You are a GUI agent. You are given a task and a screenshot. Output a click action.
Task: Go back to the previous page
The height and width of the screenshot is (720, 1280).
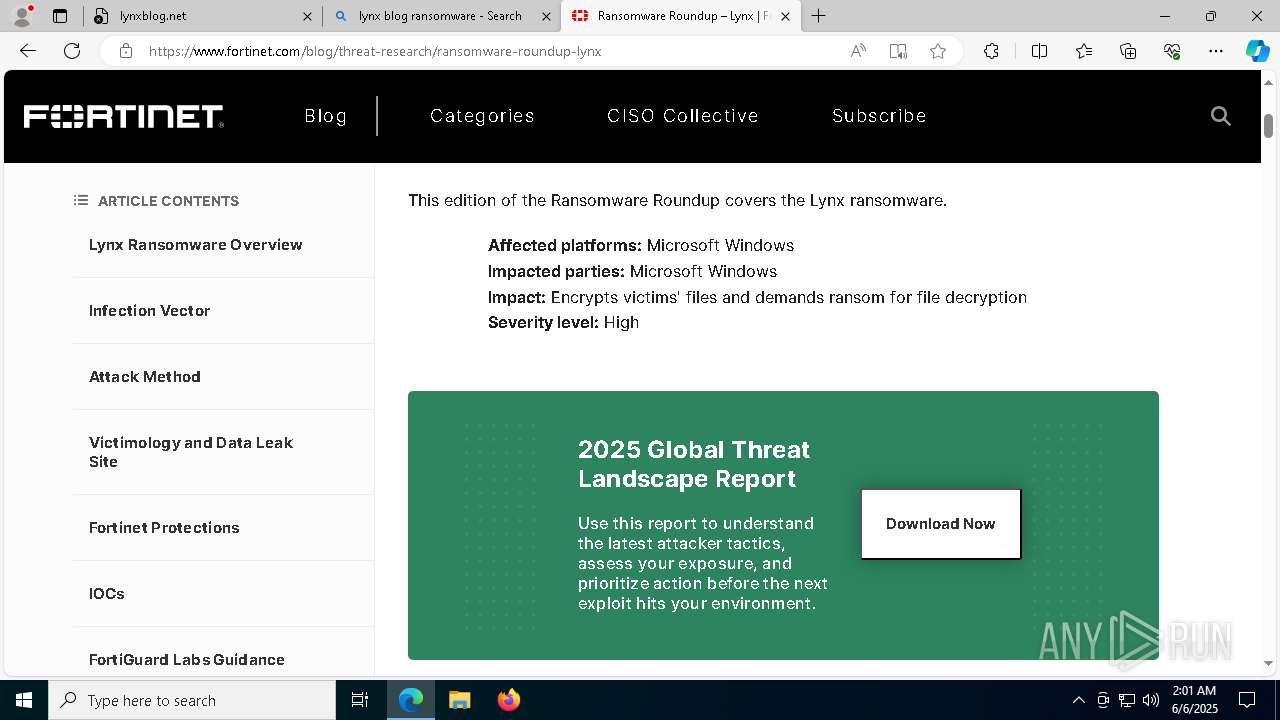(28, 51)
